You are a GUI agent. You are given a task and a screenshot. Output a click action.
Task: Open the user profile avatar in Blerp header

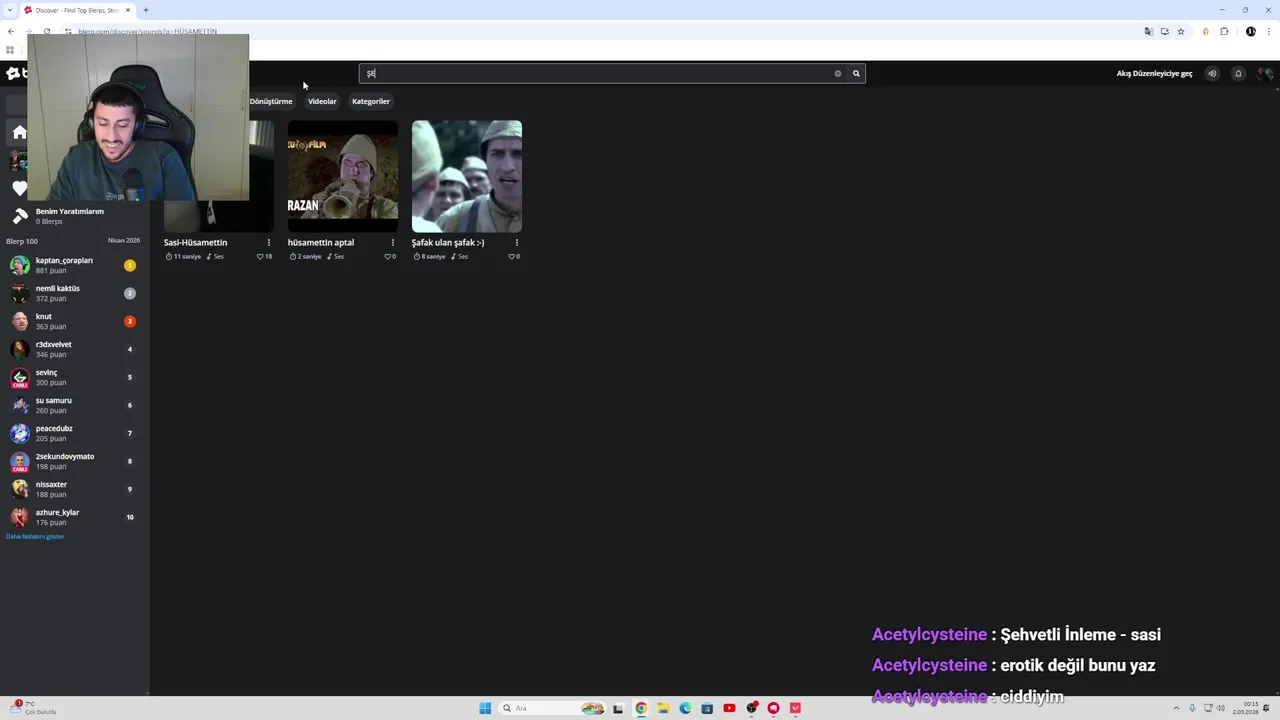coord(1265,73)
